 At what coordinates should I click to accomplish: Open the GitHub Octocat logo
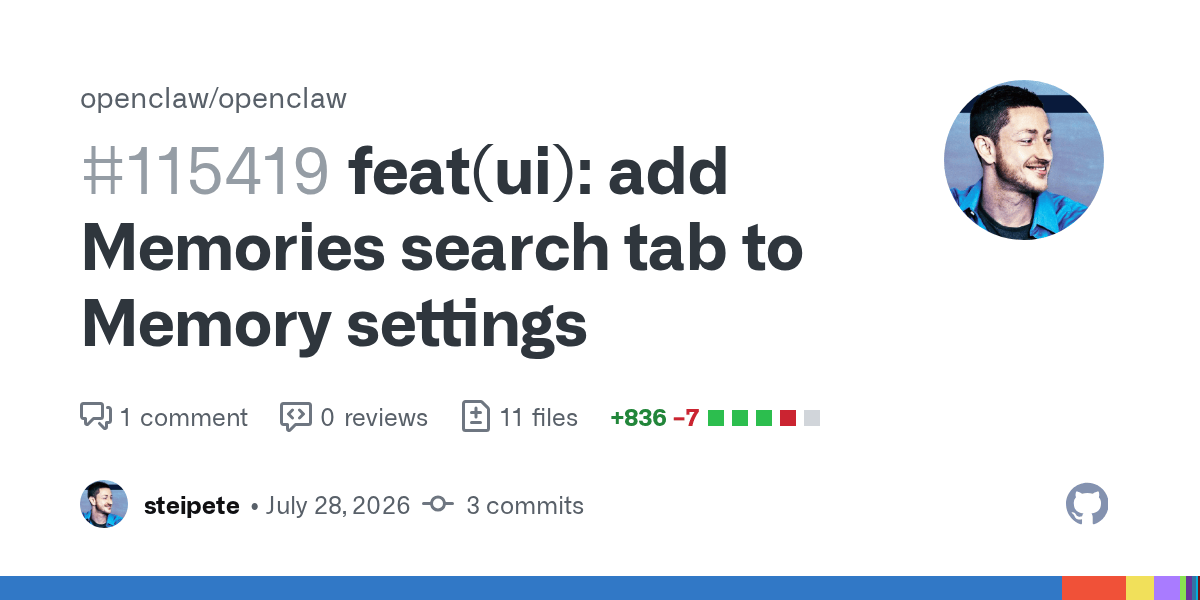(x=1087, y=504)
